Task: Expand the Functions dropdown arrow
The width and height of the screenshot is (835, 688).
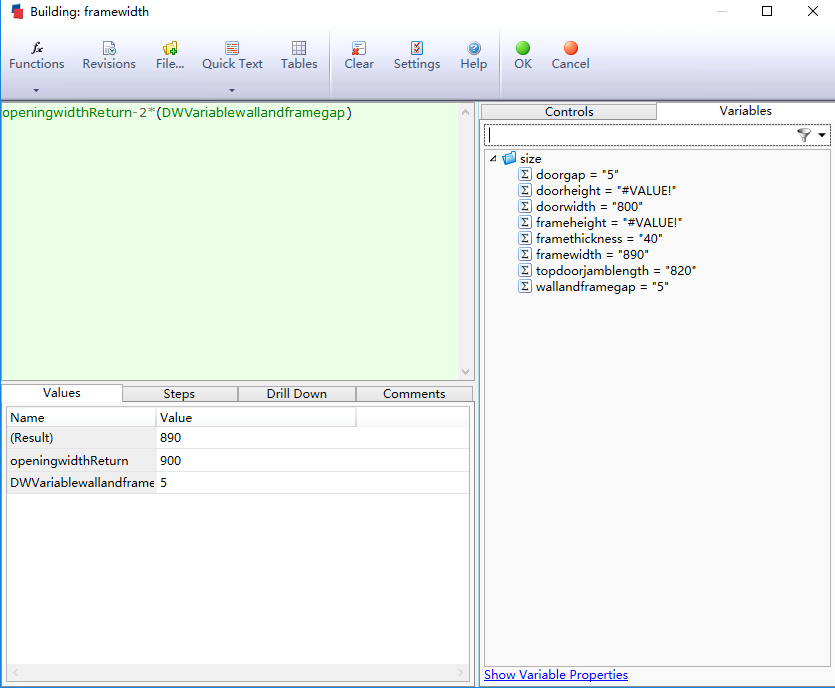Action: pos(36,90)
